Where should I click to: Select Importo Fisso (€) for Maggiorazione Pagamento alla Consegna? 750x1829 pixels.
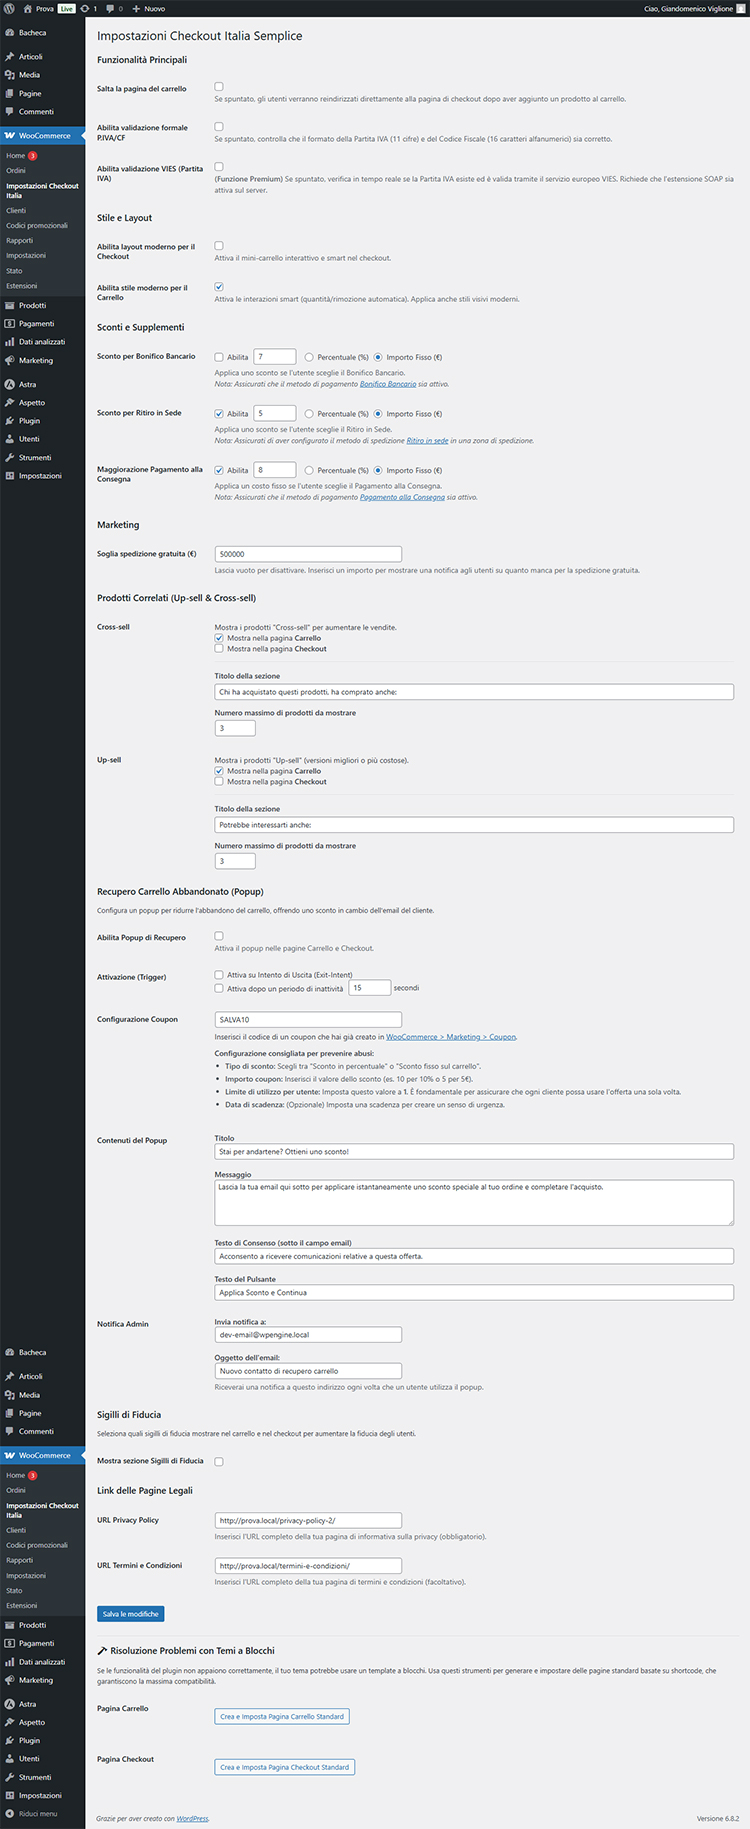click(x=378, y=470)
